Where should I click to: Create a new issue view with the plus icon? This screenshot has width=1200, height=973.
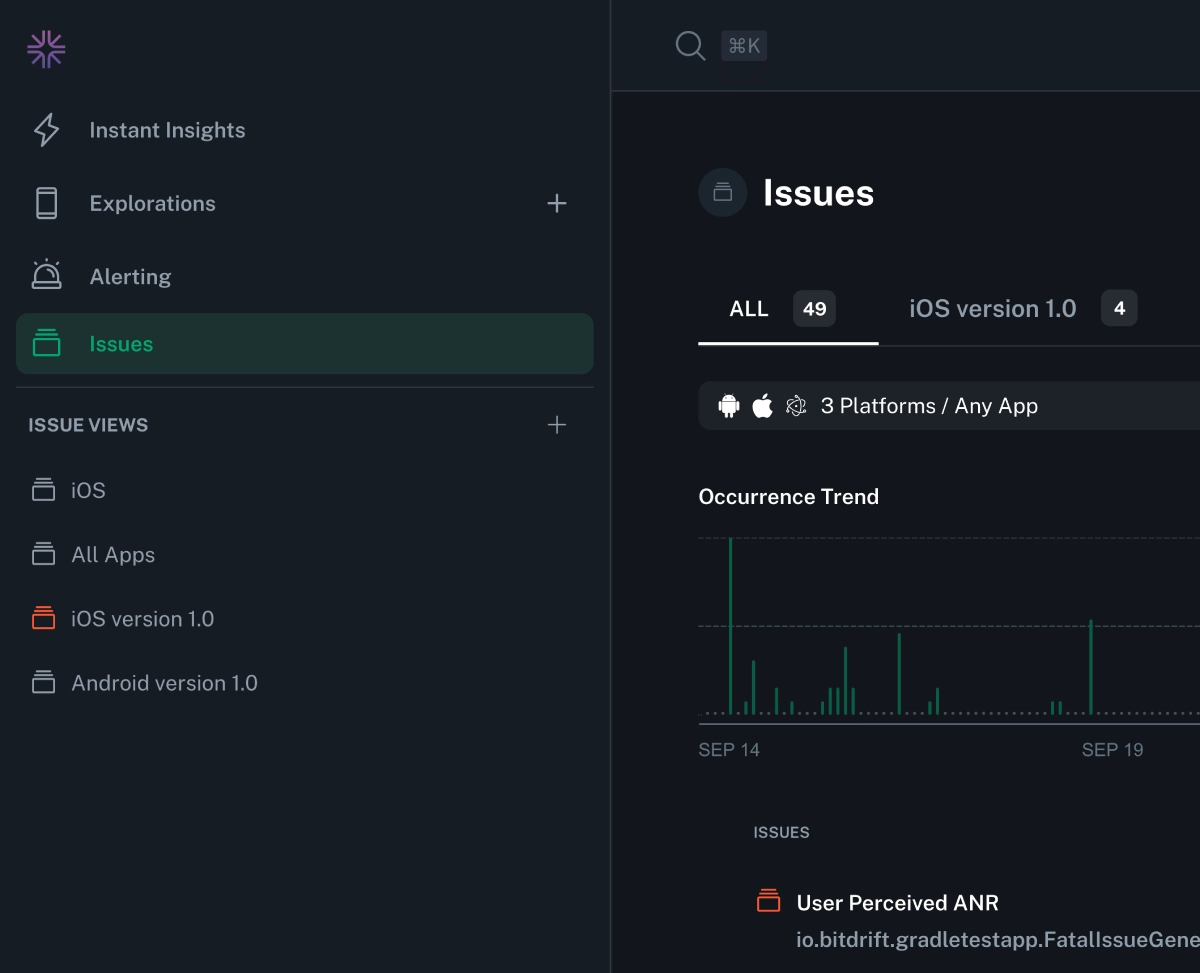(x=557, y=424)
